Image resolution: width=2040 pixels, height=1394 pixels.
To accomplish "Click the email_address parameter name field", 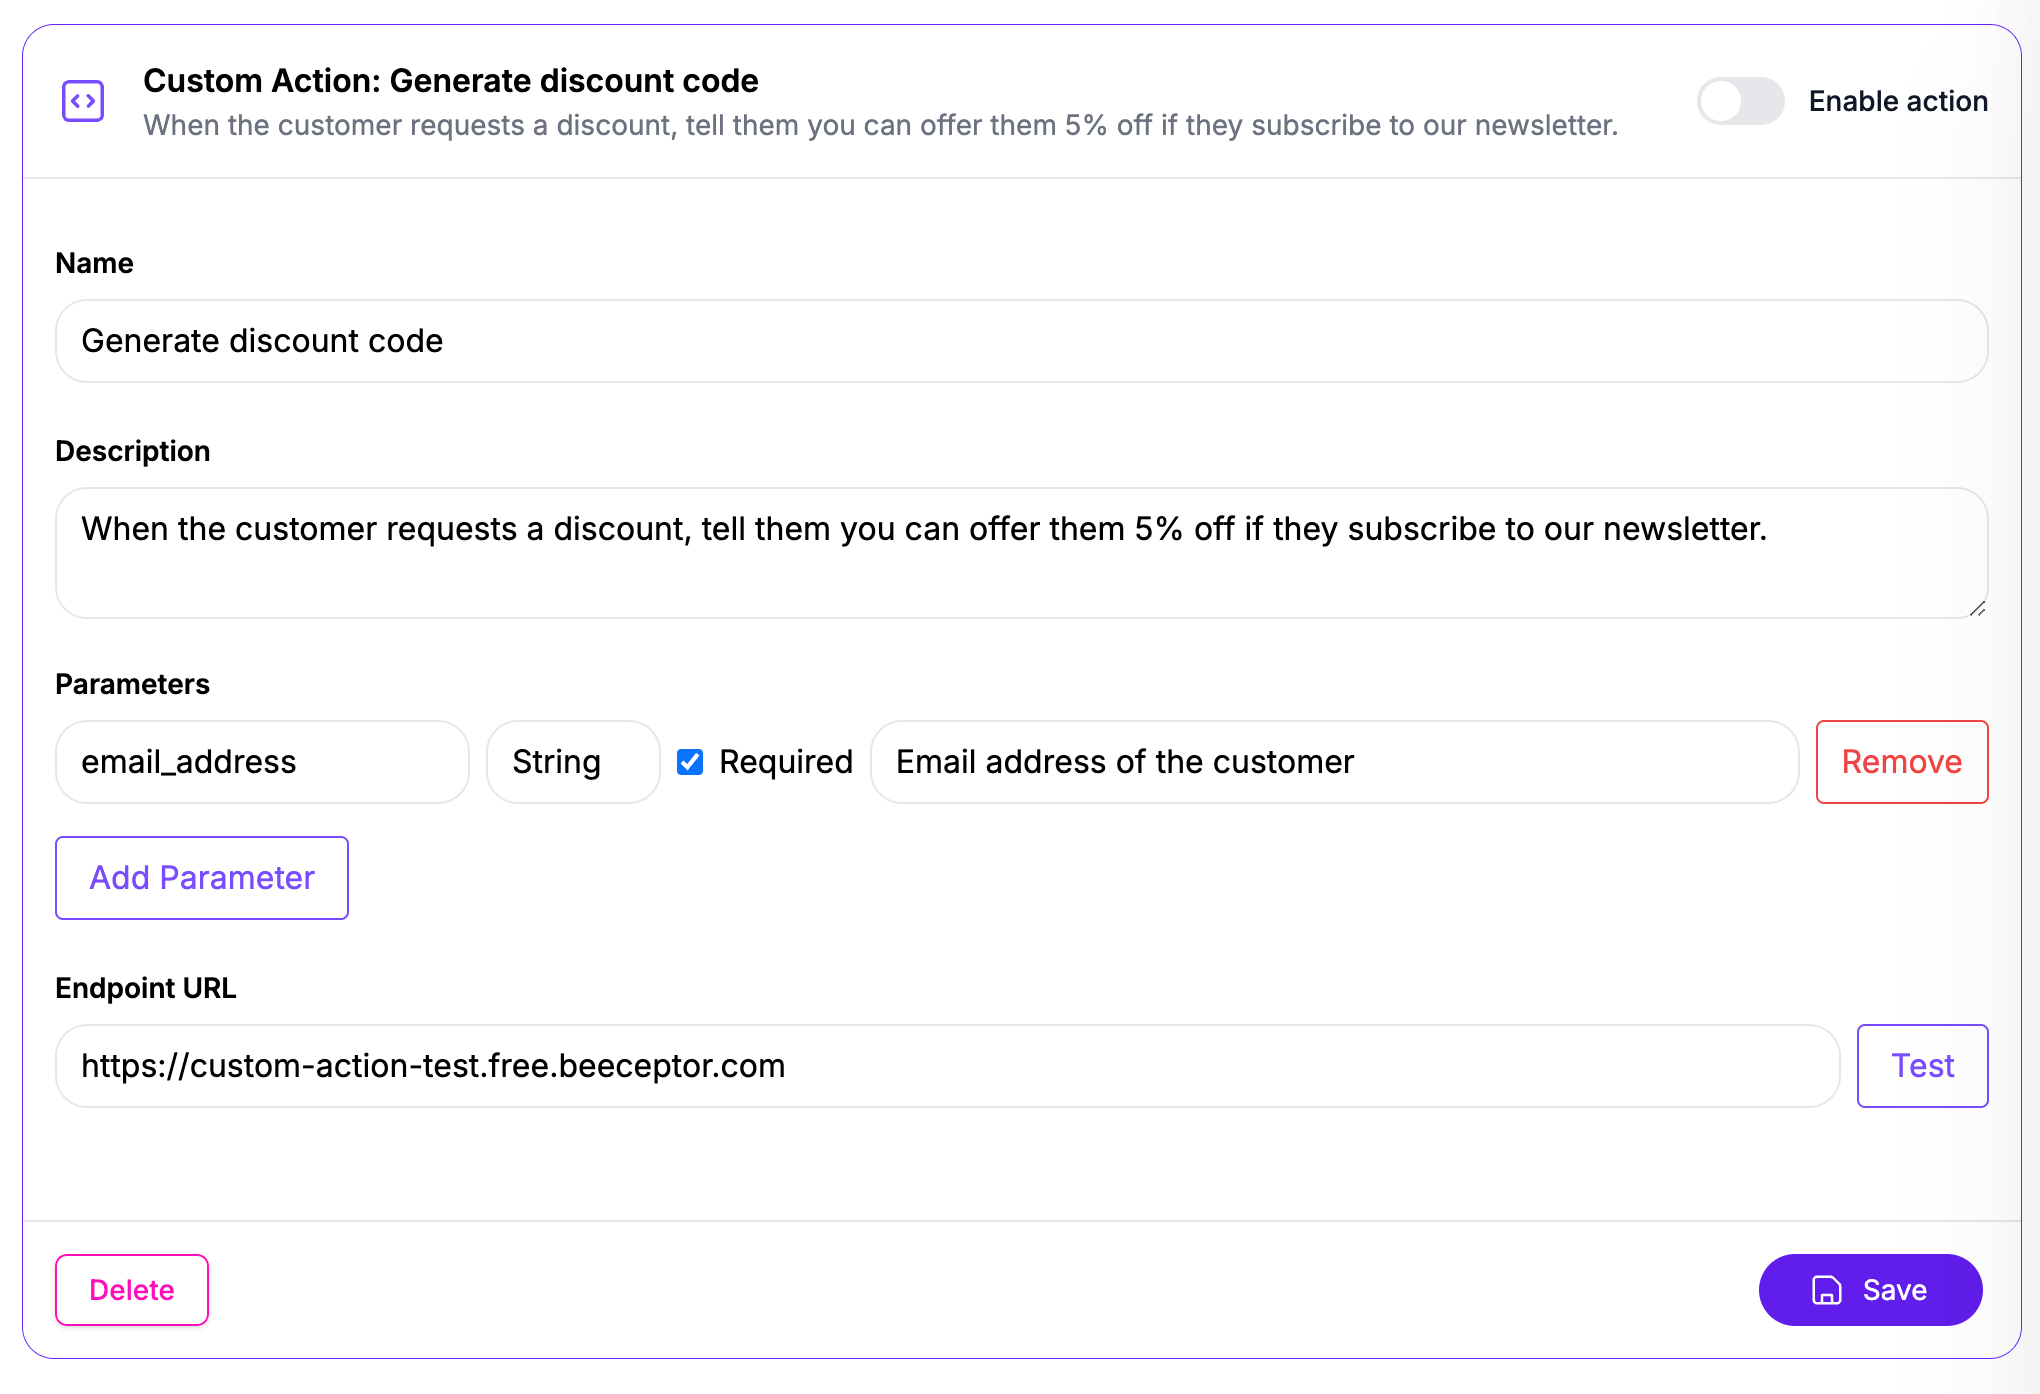I will coord(262,762).
